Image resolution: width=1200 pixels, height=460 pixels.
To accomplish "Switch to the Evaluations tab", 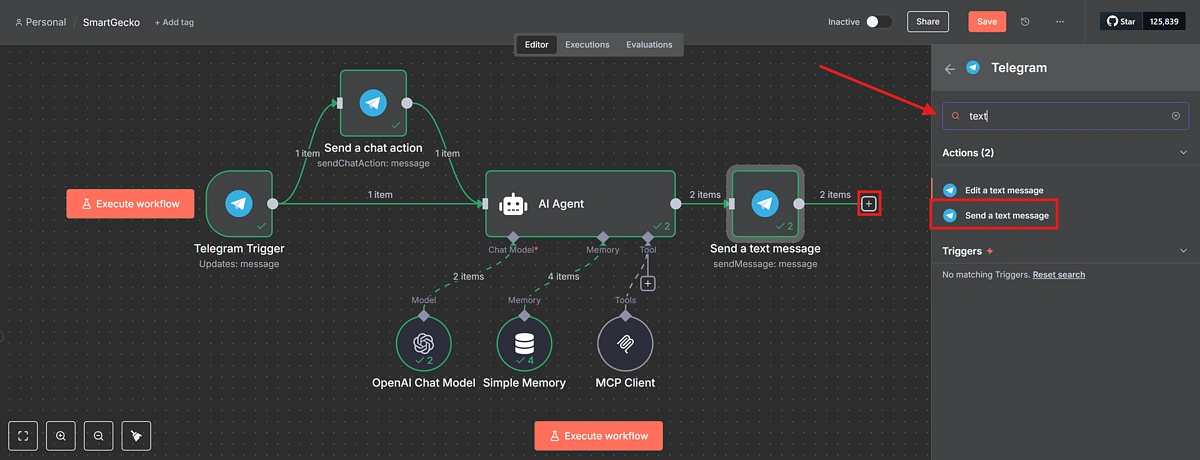I will [649, 45].
